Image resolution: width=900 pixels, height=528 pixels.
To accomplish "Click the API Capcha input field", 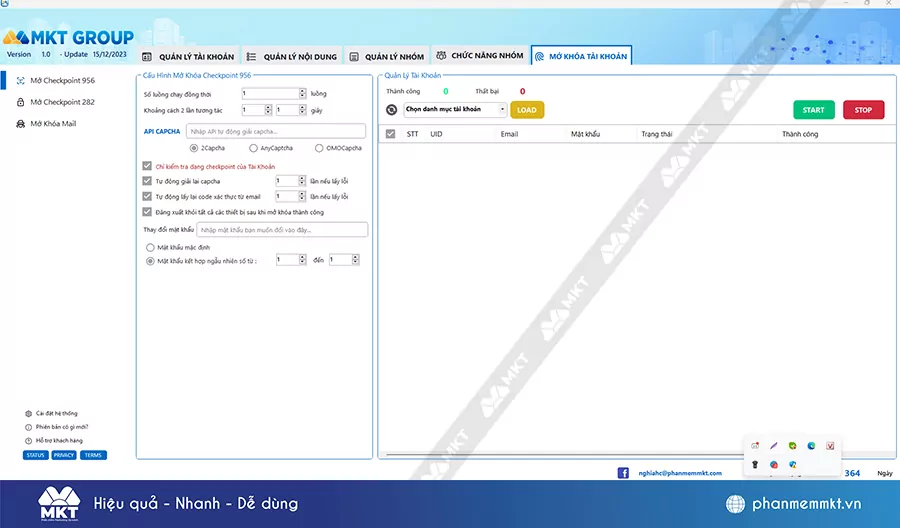I will [275, 131].
